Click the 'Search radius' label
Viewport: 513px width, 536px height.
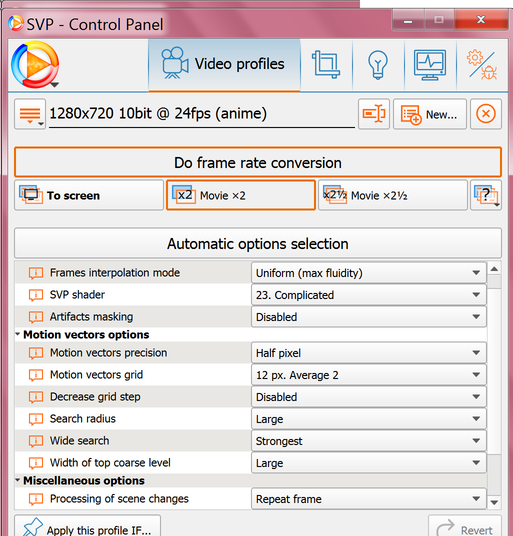click(x=83, y=419)
